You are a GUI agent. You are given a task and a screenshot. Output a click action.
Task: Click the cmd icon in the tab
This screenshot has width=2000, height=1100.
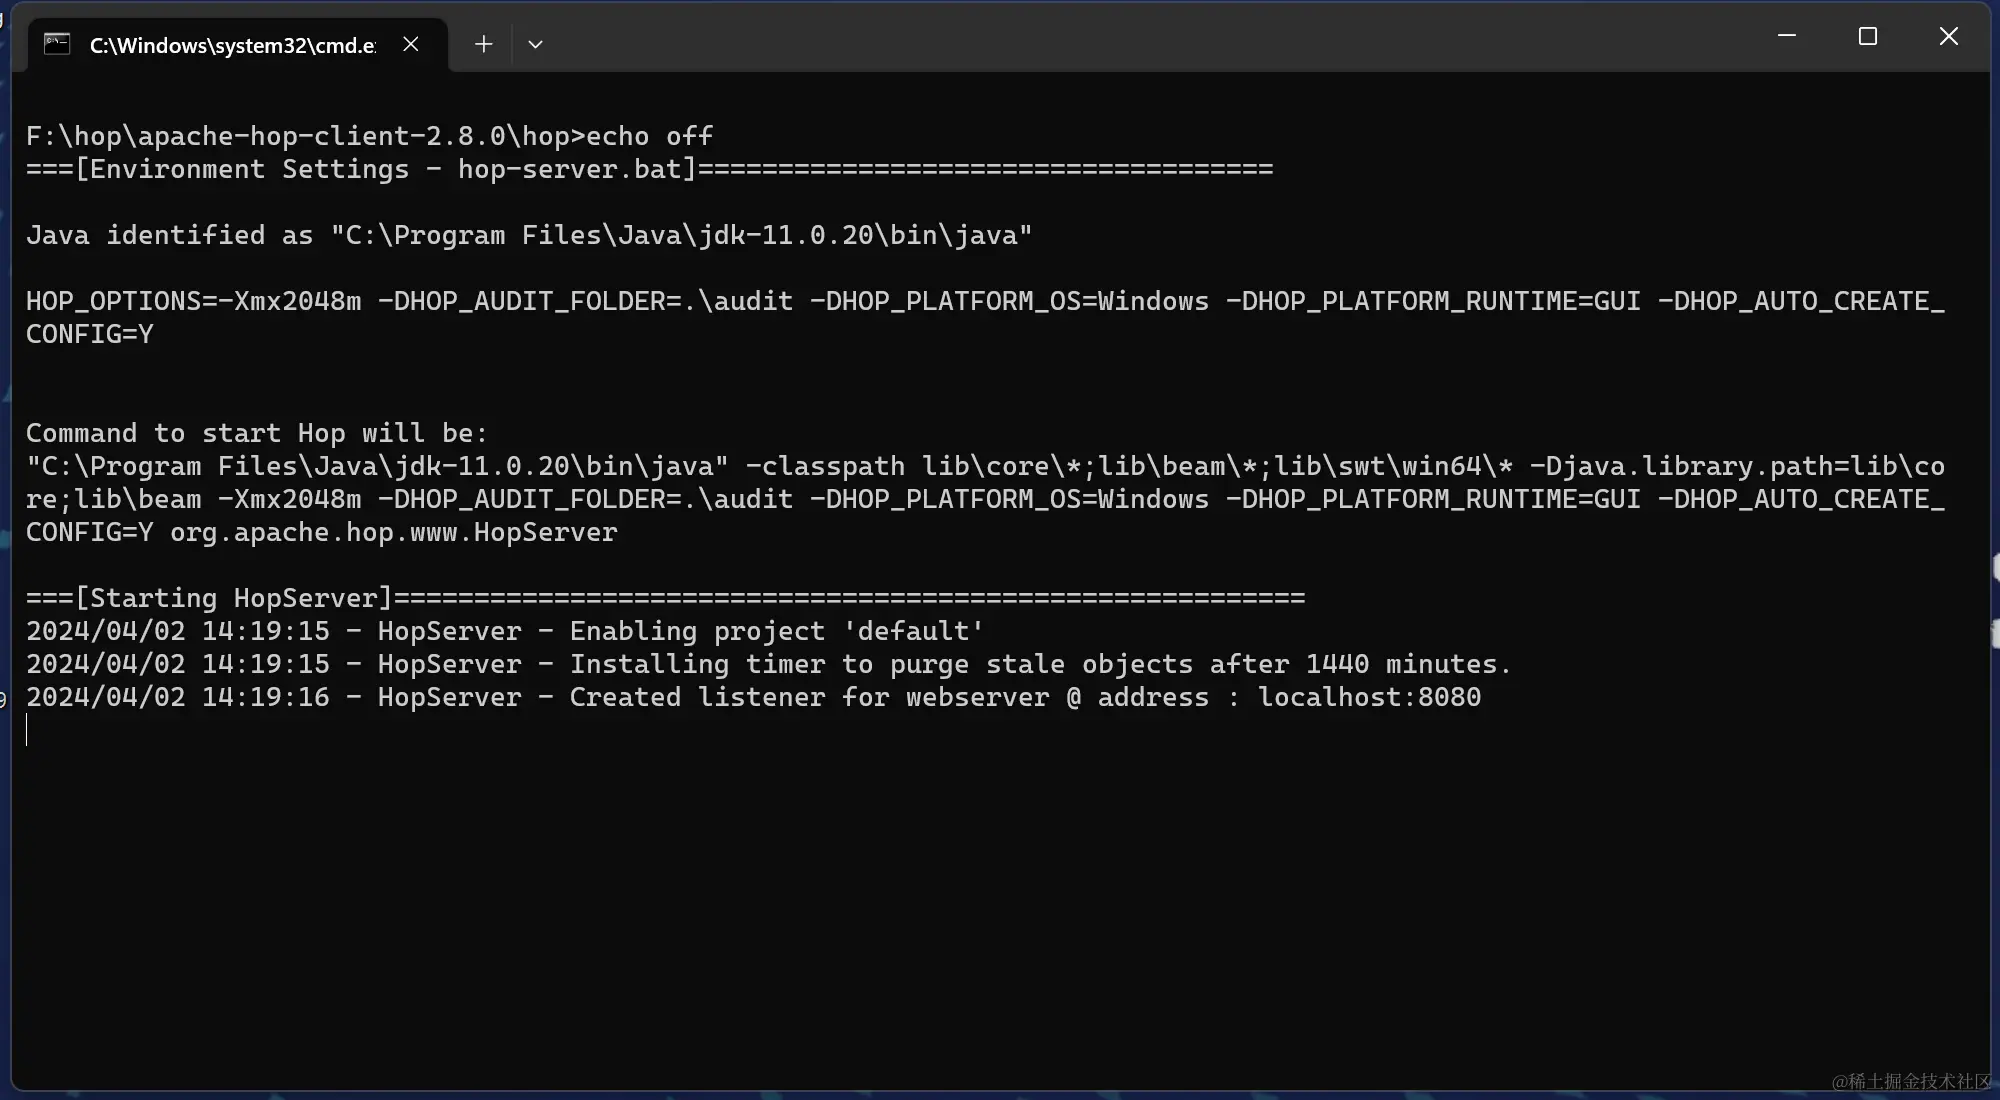point(57,44)
